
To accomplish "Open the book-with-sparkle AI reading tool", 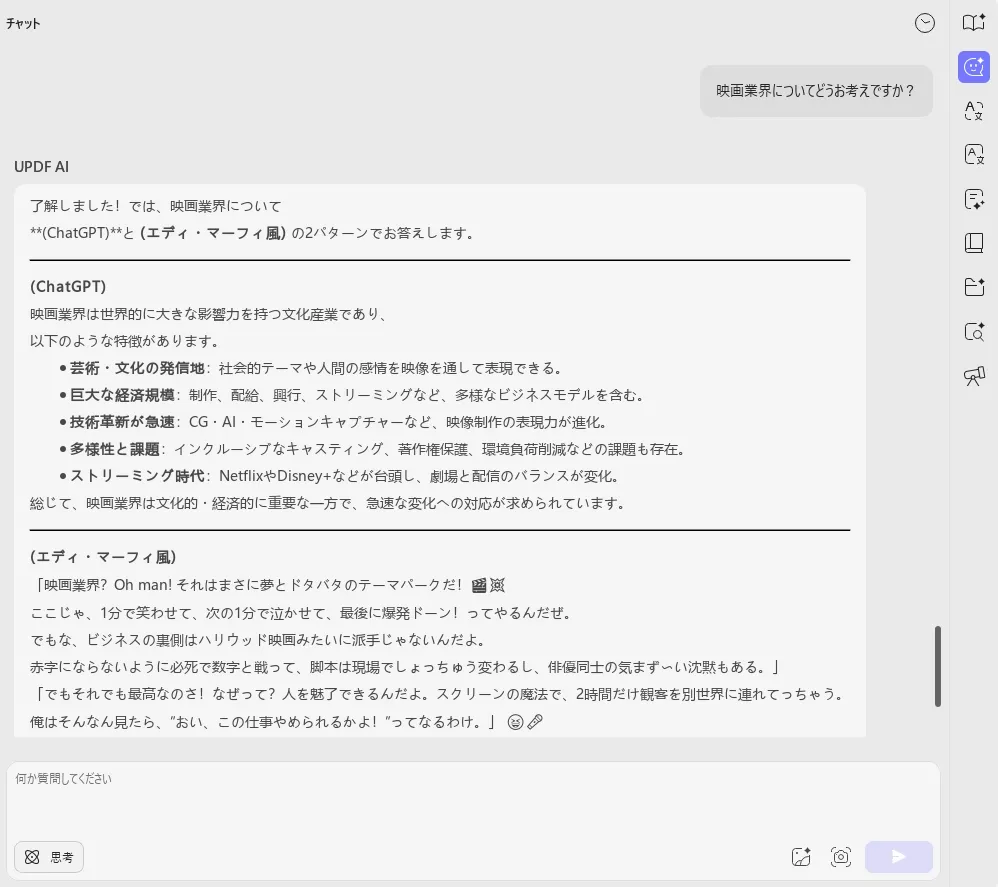I will (x=973, y=23).
